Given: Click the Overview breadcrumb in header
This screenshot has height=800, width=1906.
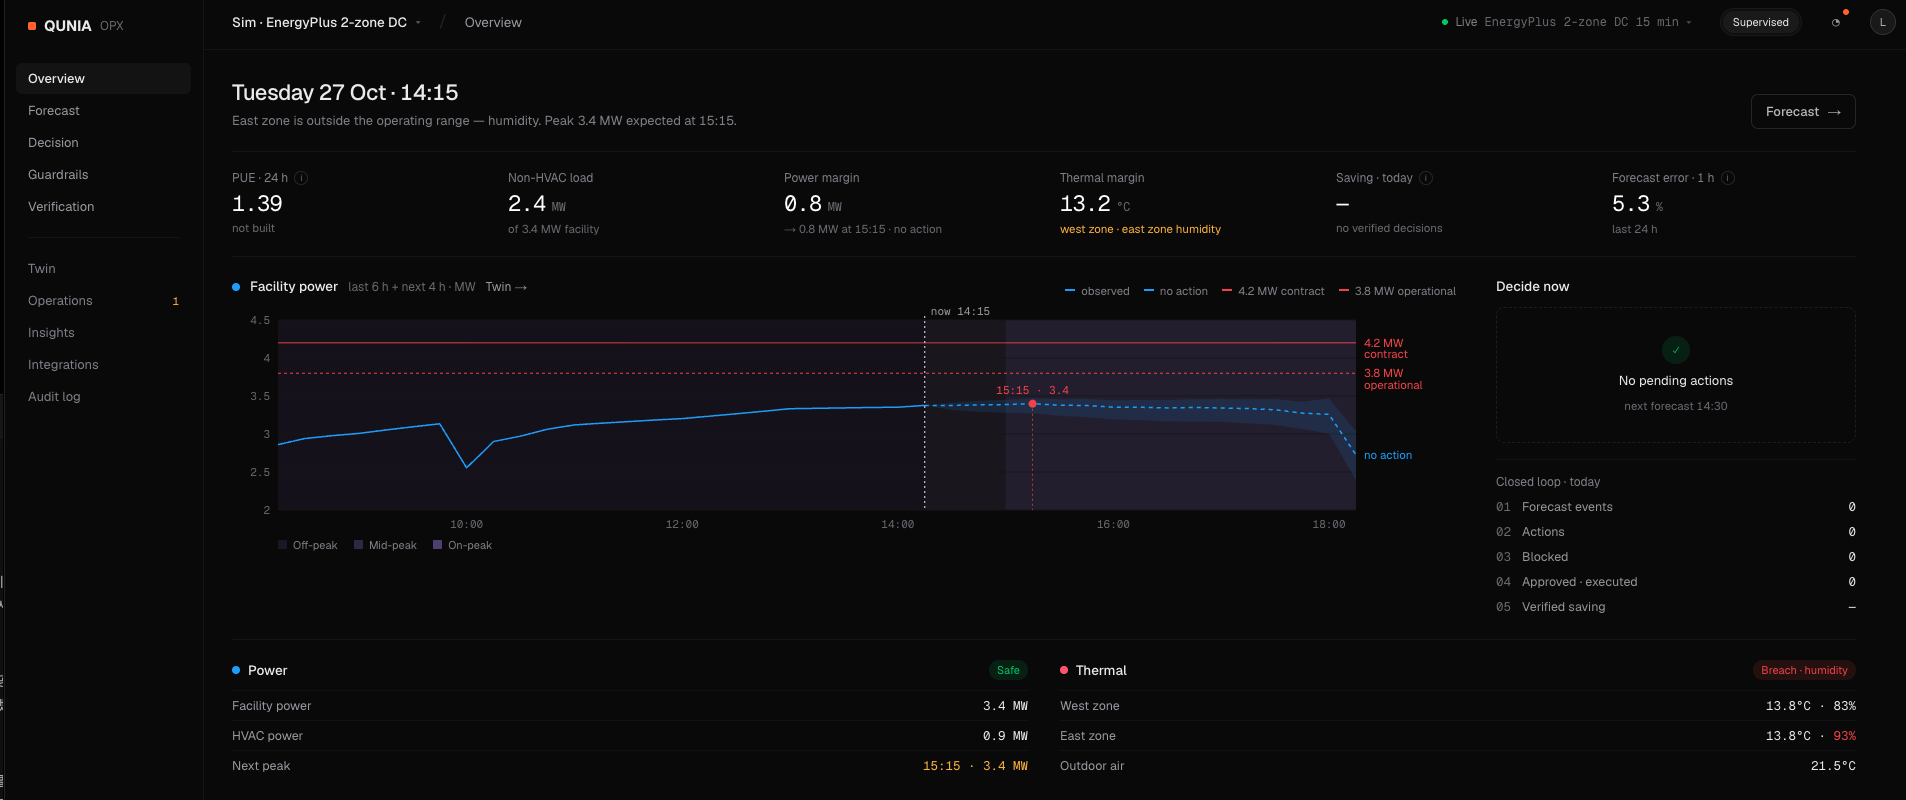Looking at the screenshot, I should [x=493, y=22].
